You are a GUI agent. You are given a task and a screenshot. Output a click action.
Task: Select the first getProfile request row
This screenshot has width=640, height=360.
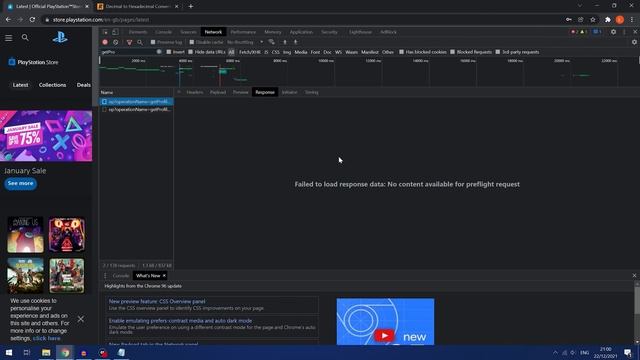(136, 102)
